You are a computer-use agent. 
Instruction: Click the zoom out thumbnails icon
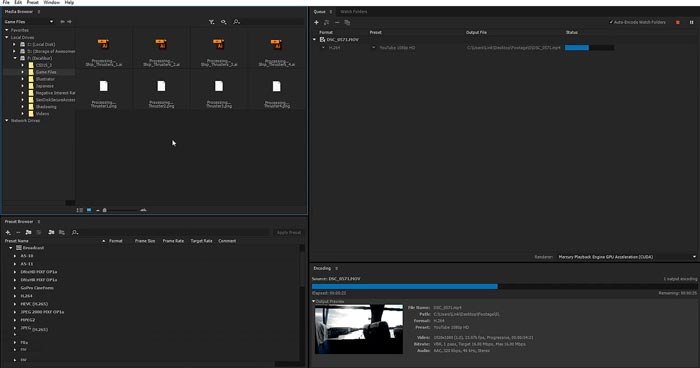[x=98, y=210]
